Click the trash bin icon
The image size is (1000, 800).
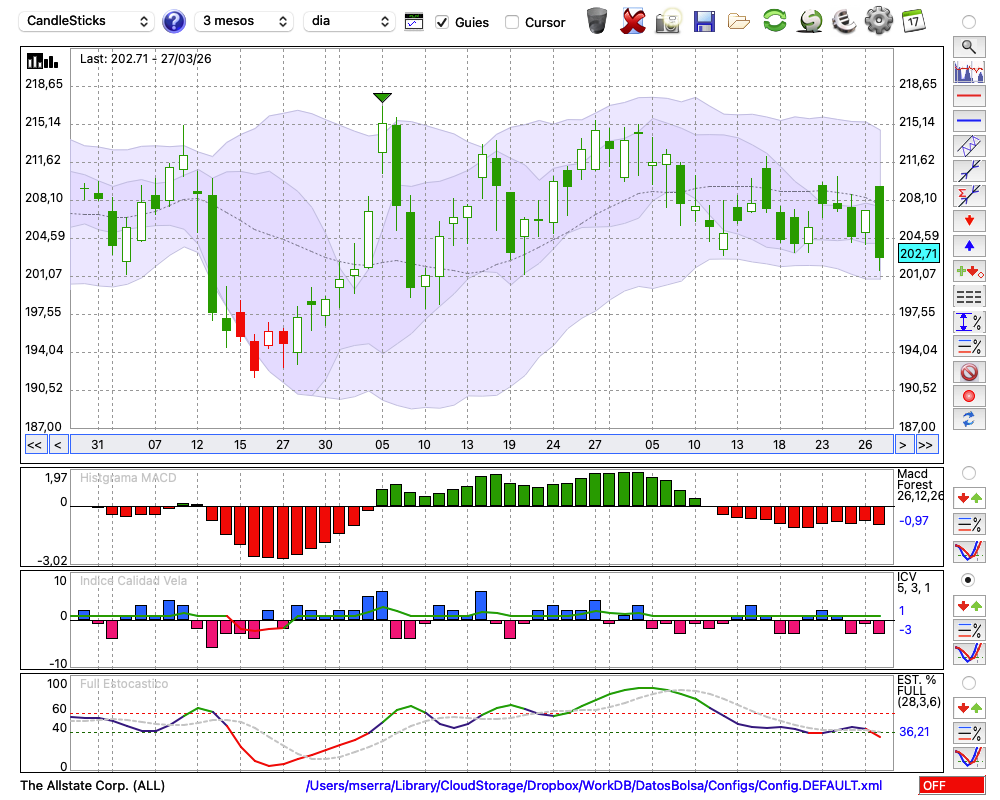coord(597,21)
